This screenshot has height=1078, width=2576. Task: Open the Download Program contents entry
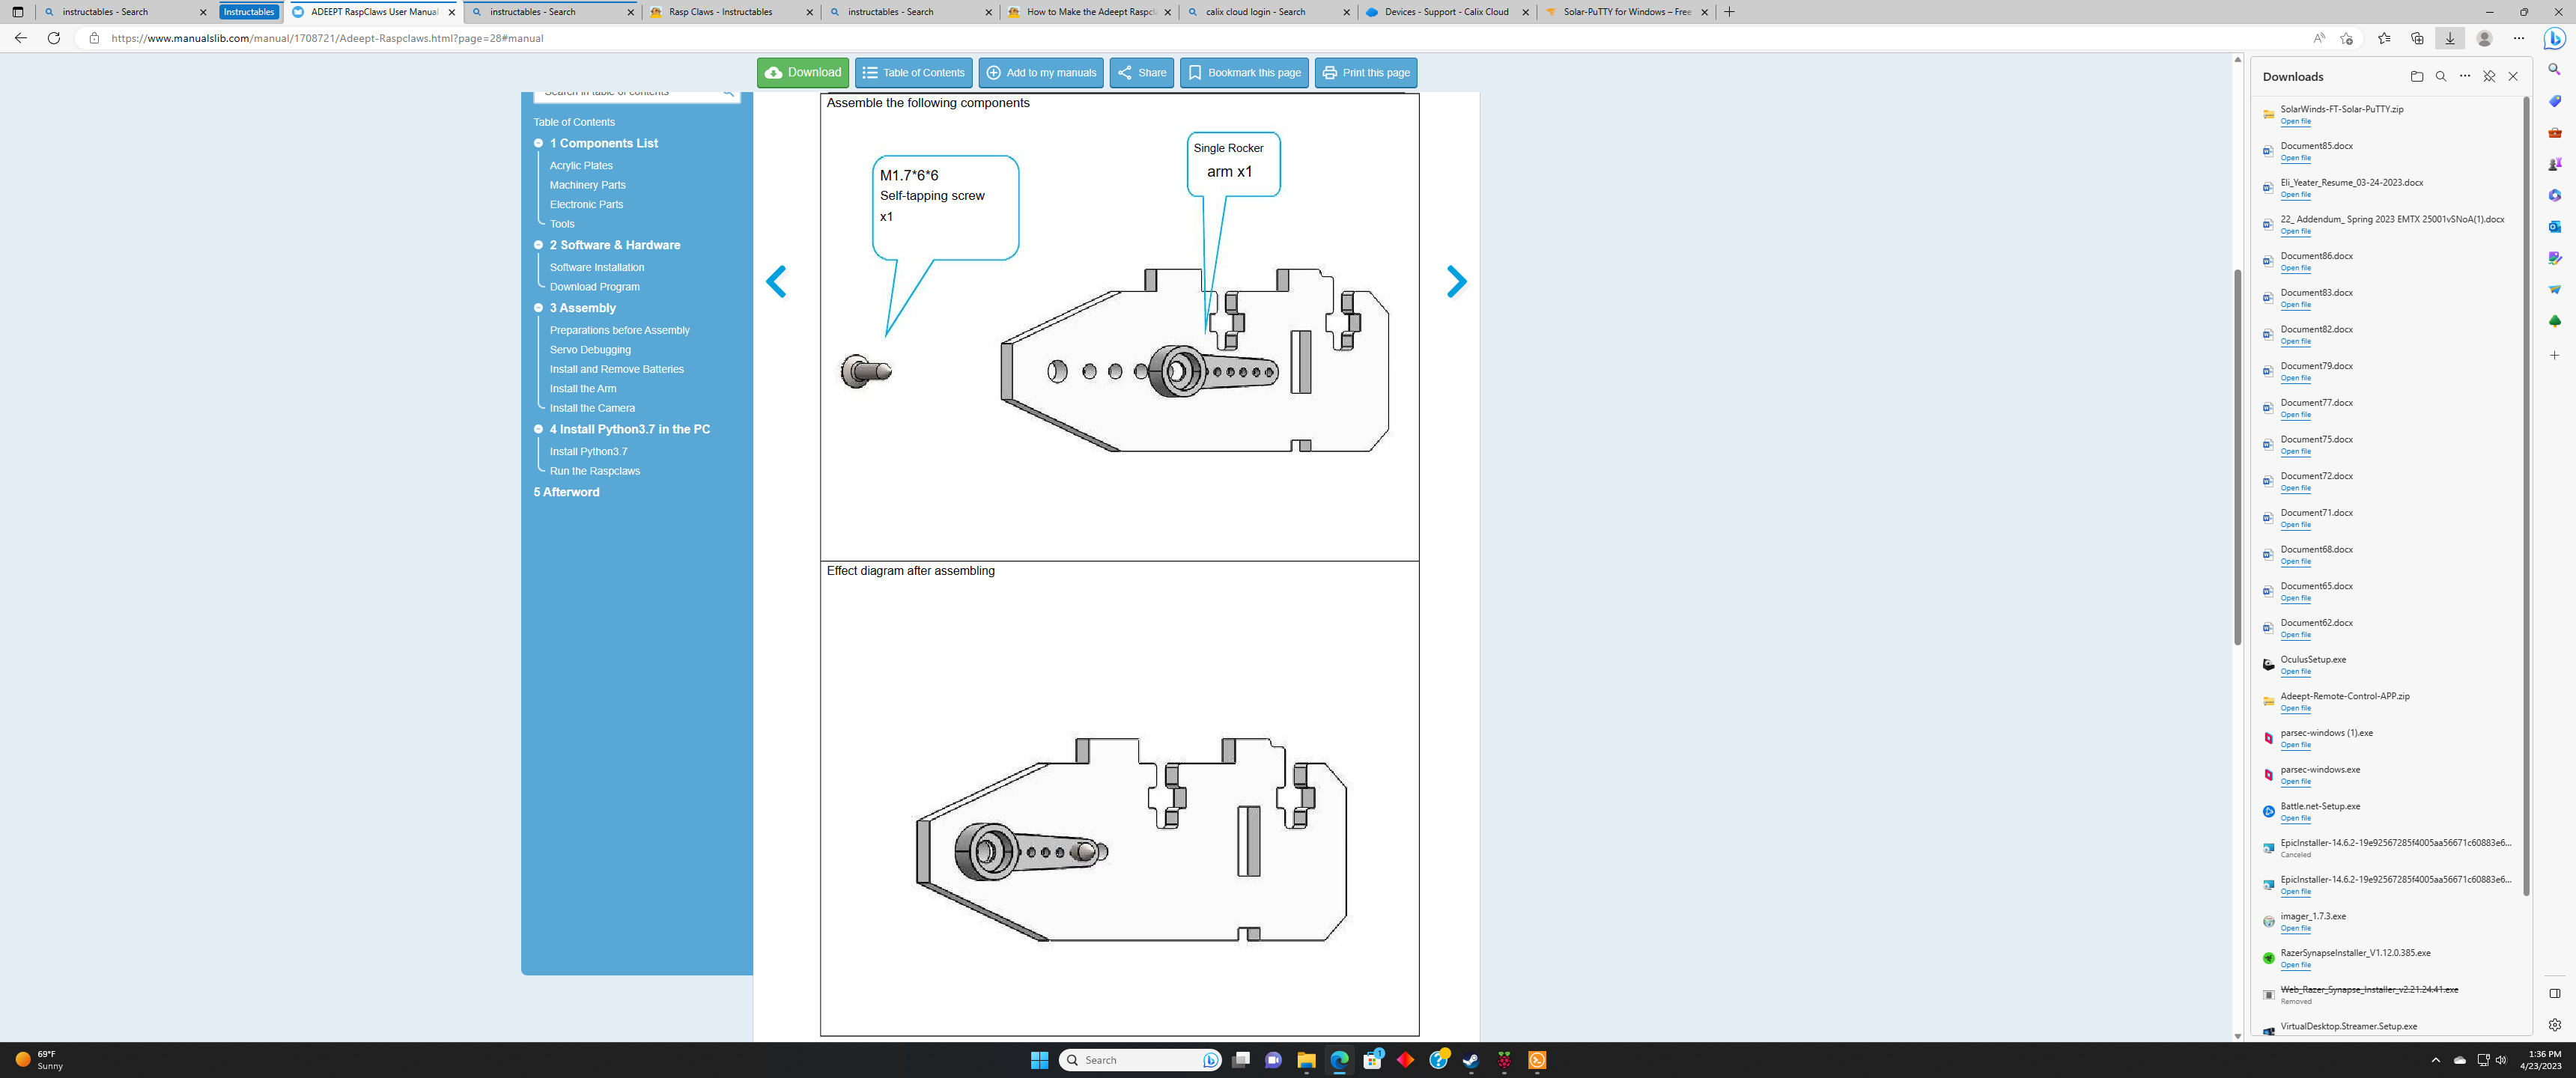(594, 287)
